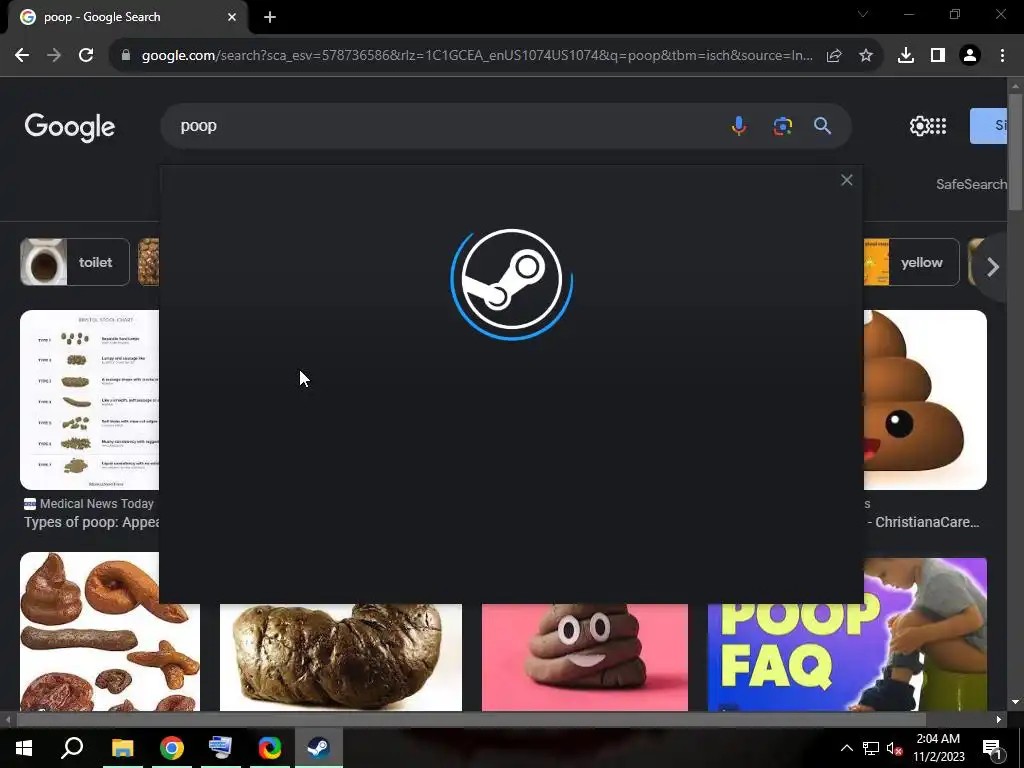Click the blue Sign in button
The height and width of the screenshot is (768, 1024).
988,125
